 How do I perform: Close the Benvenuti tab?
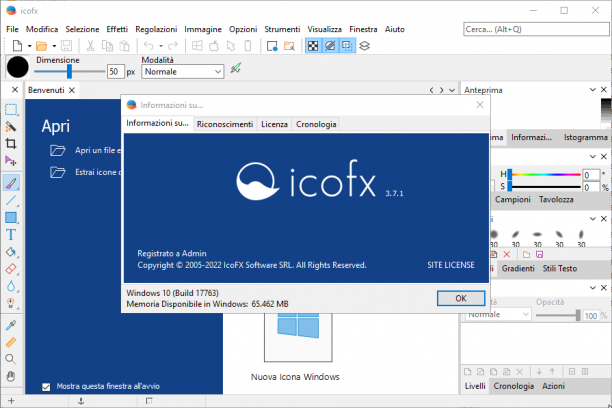click(72, 90)
